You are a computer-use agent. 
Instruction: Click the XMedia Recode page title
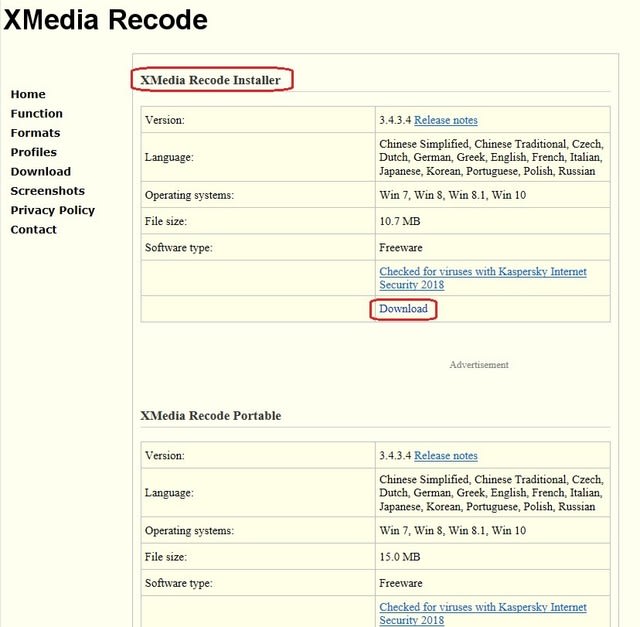point(106,19)
